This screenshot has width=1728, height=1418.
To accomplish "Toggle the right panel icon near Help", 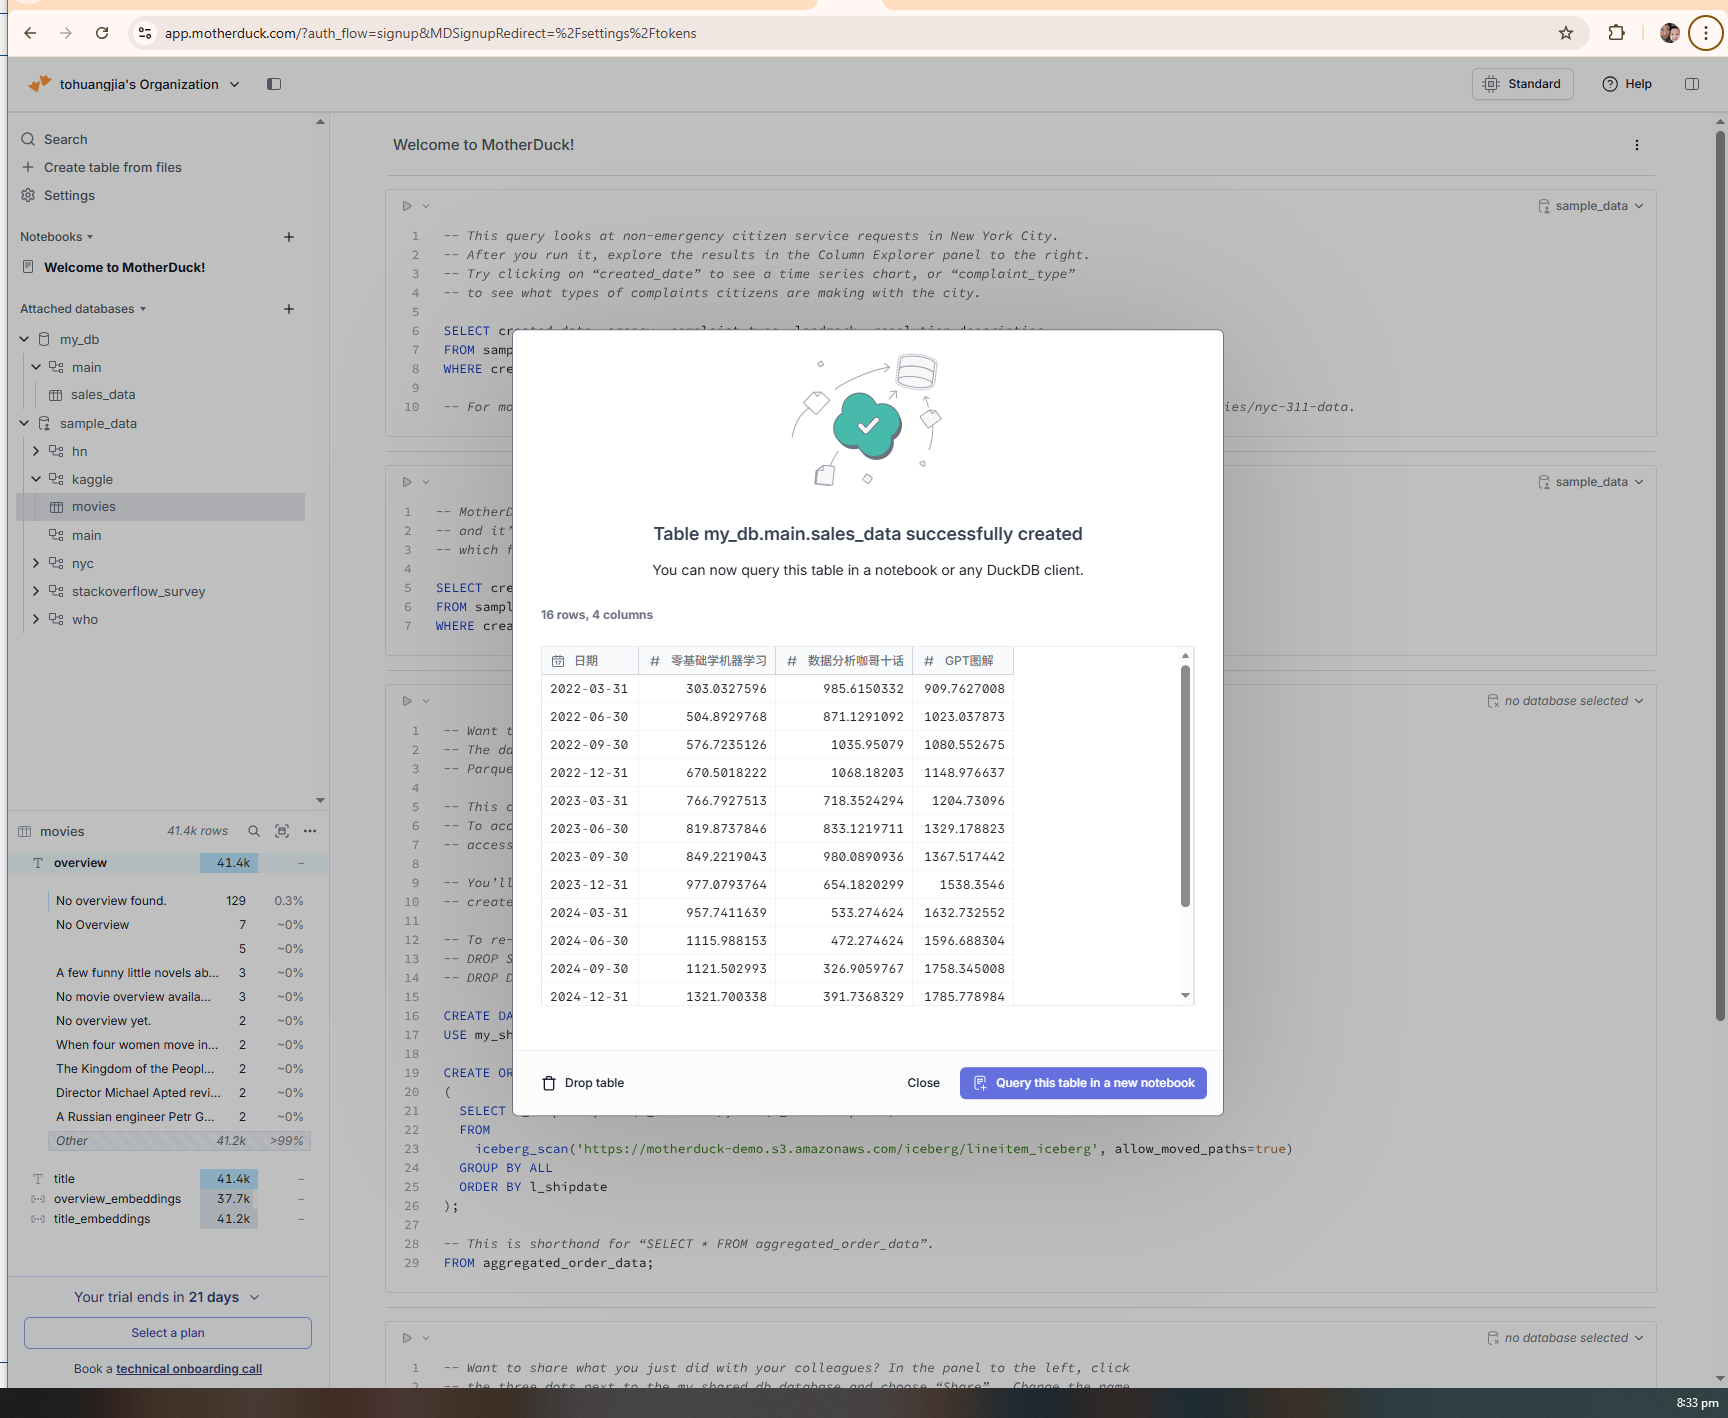I will (1692, 84).
